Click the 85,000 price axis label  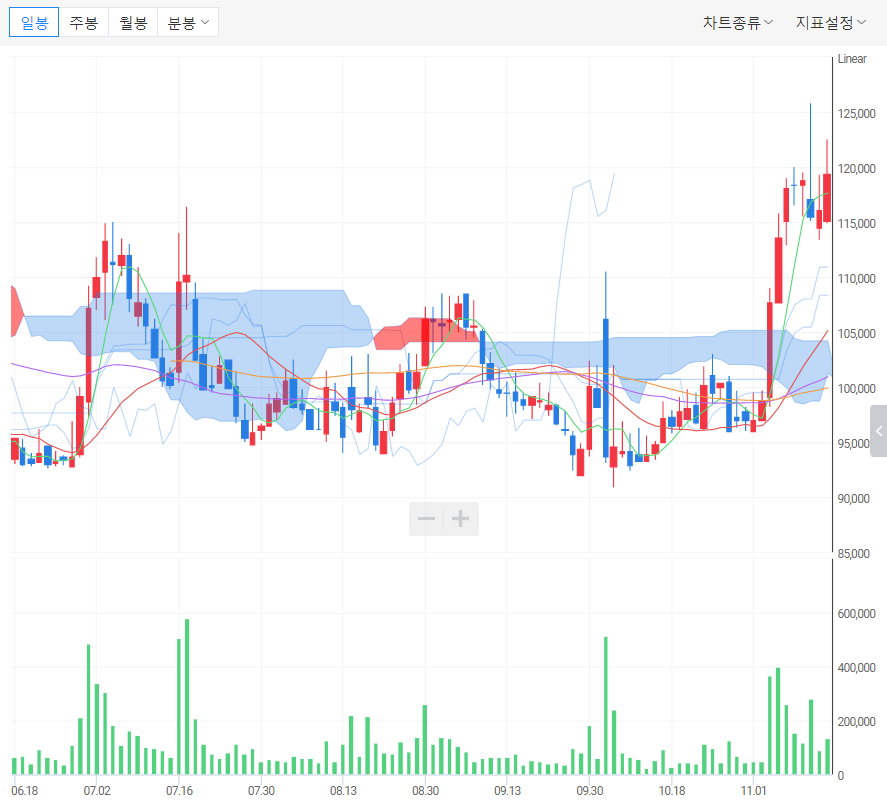click(x=854, y=553)
